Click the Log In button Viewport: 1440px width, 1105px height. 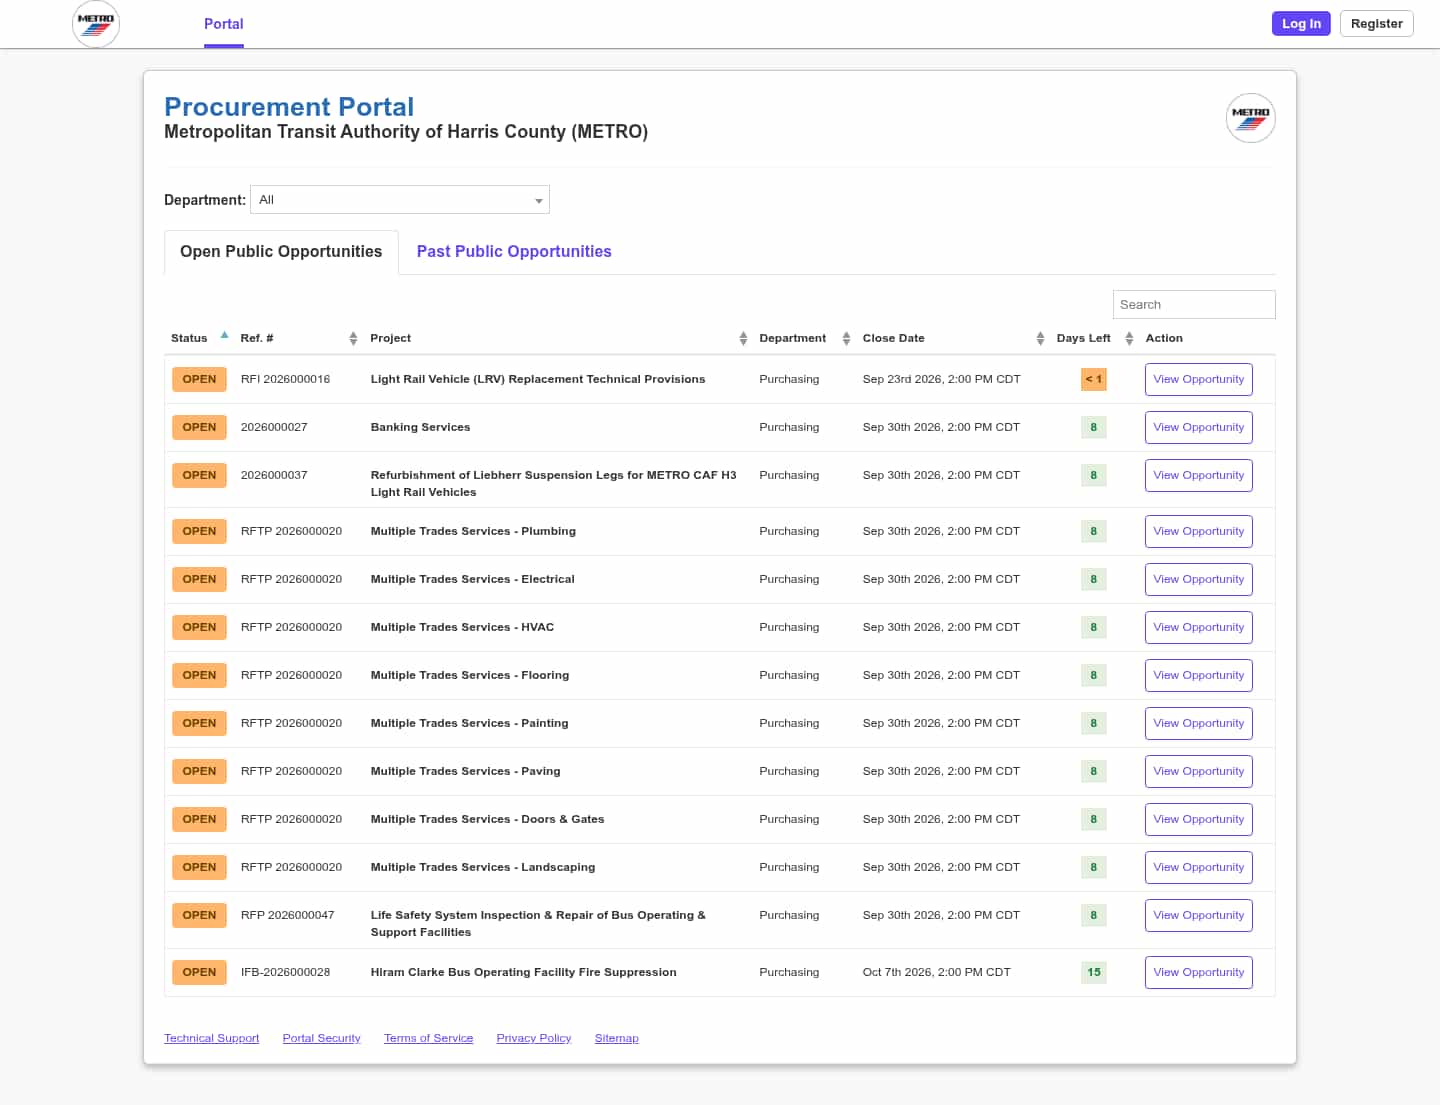point(1301,24)
